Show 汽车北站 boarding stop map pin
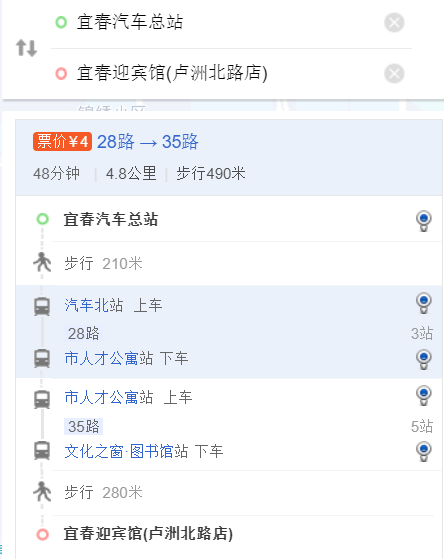 (424, 303)
